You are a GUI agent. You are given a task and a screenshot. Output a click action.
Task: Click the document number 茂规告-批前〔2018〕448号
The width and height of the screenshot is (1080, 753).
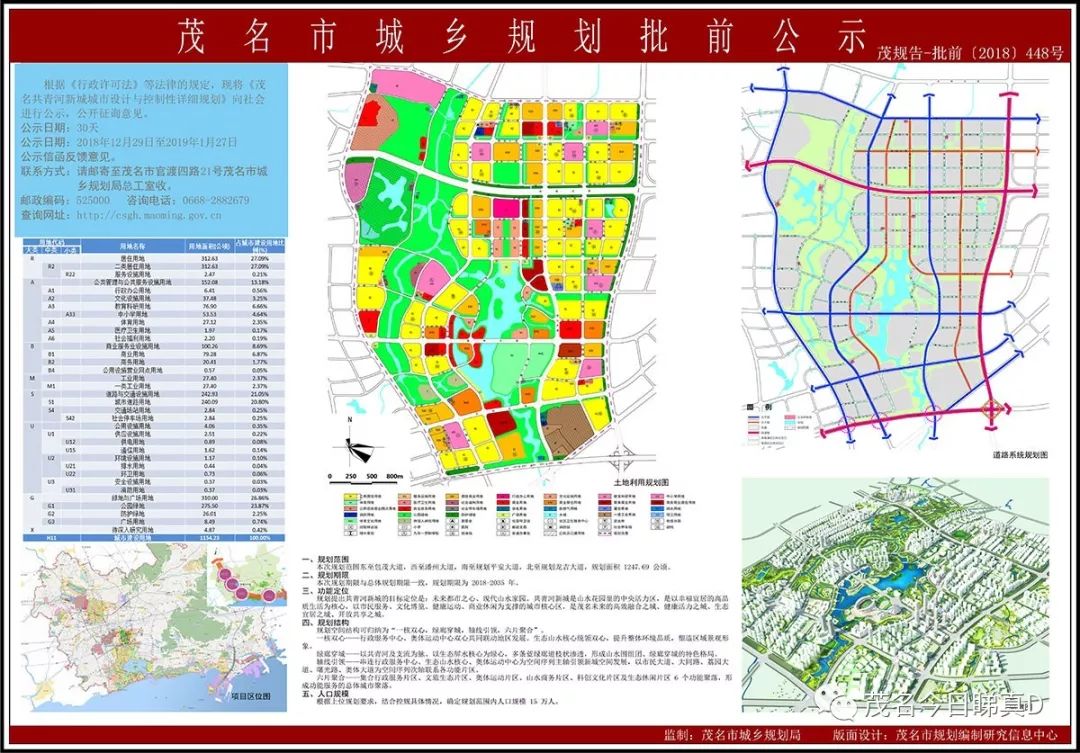970,54
